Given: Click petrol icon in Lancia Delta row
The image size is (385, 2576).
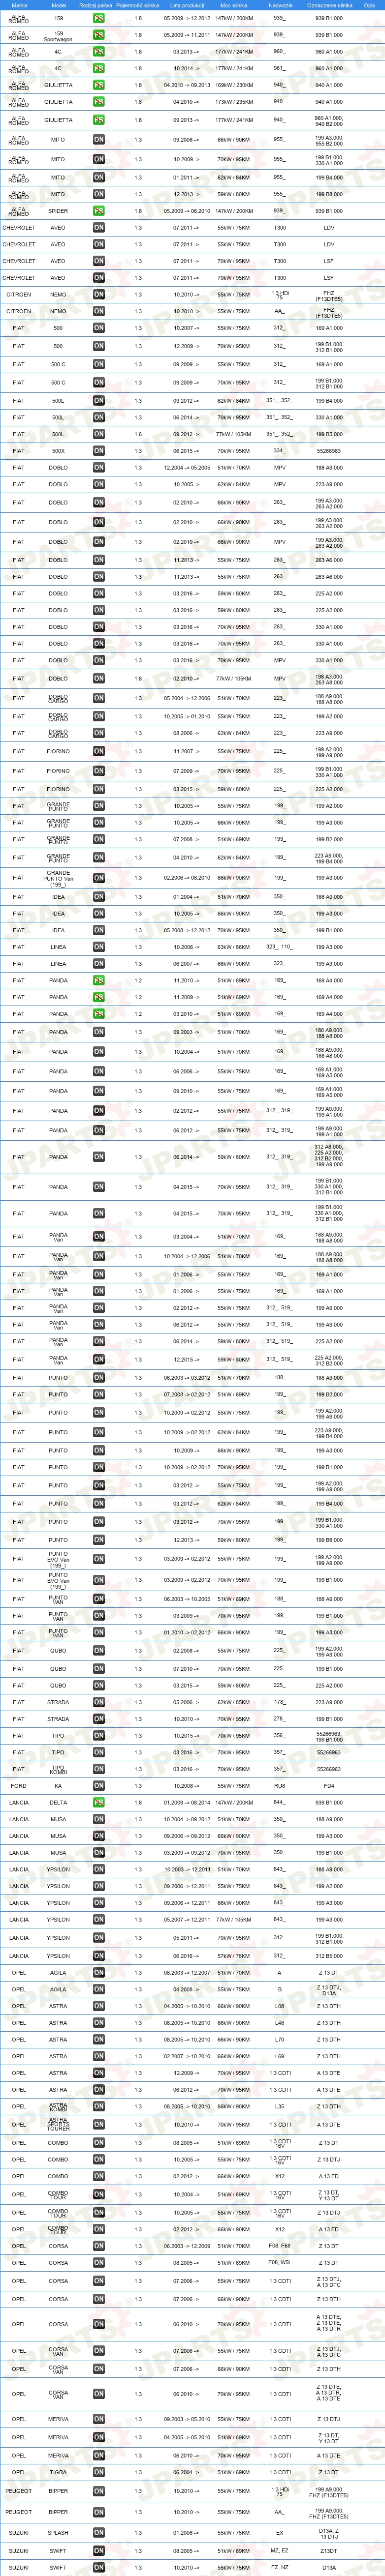Looking at the screenshot, I should pos(98,1803).
